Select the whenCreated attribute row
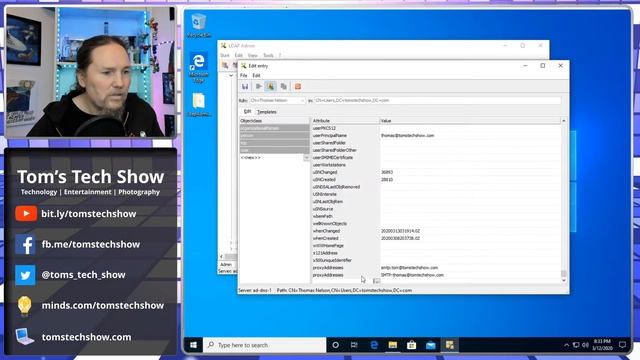The width and height of the screenshot is (640, 360). click(x=436, y=238)
